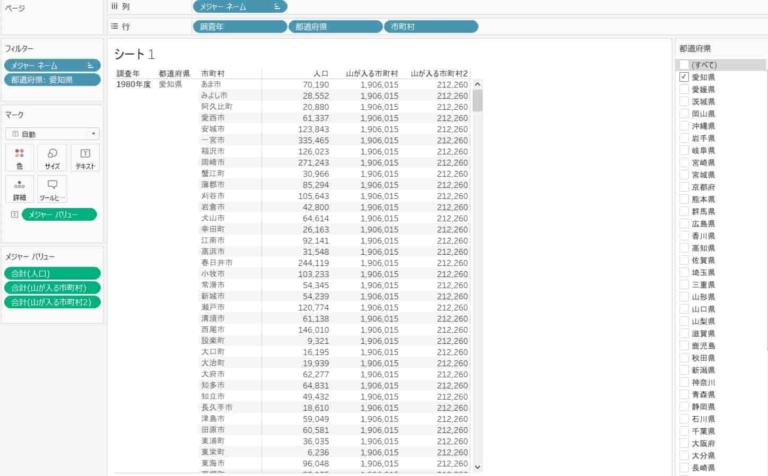Click the table scrollbar up arrow
The height and width of the screenshot is (476, 768).
[477, 86]
